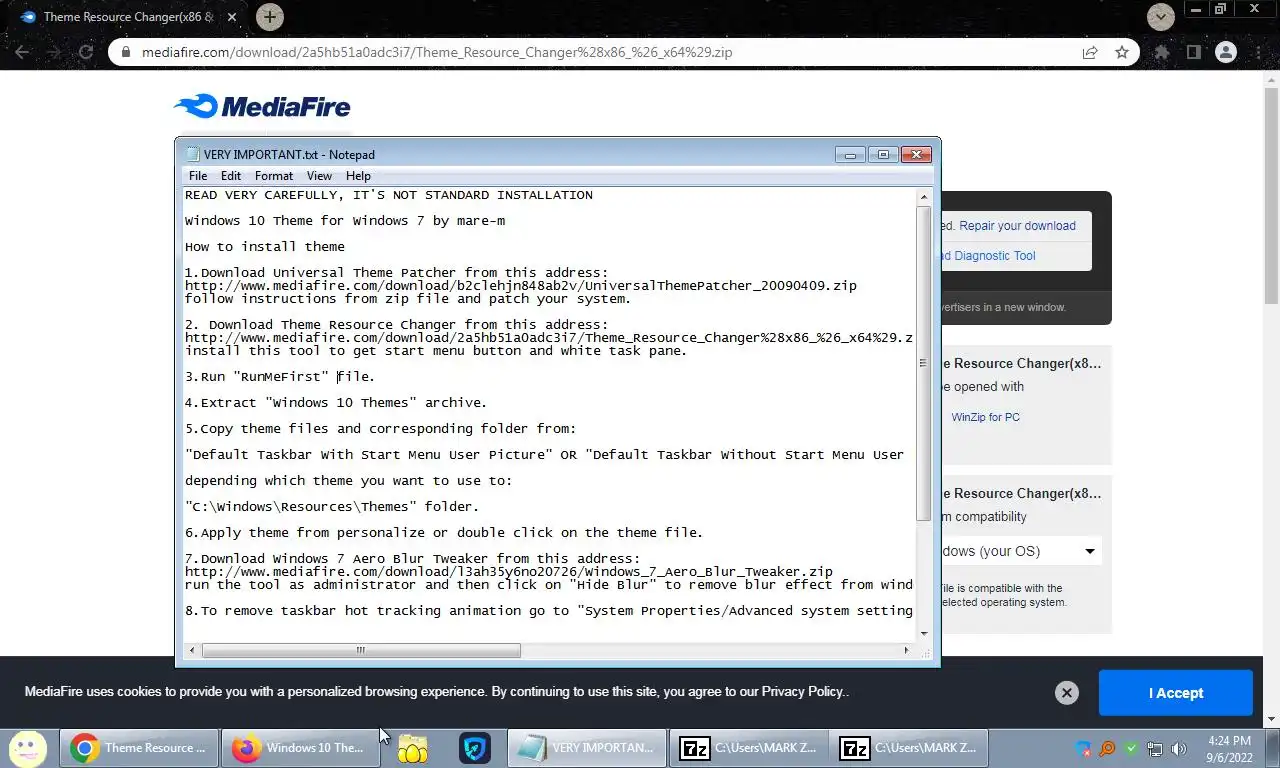The height and width of the screenshot is (768, 1280).
Task: Switch to Firefox Windows 10 The... taskbar button
Action: pyautogui.click(x=301, y=748)
